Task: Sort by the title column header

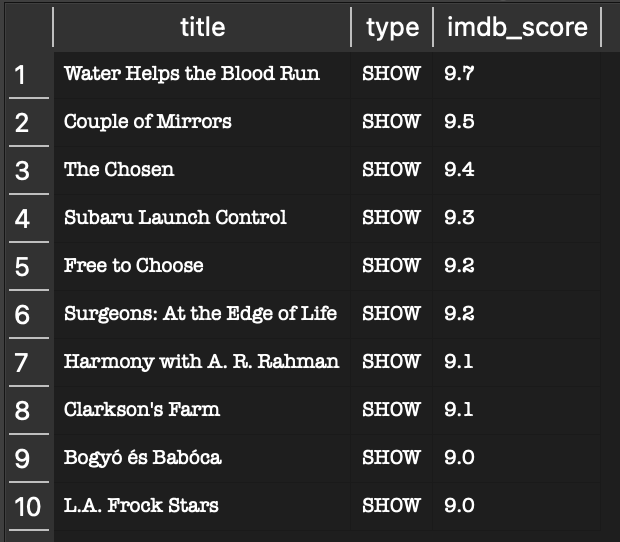Action: (202, 27)
